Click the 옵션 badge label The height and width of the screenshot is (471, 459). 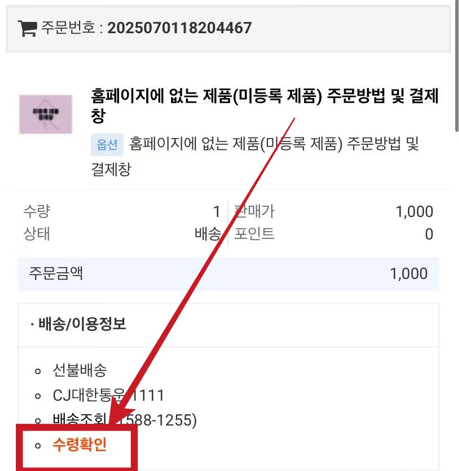coord(107,145)
